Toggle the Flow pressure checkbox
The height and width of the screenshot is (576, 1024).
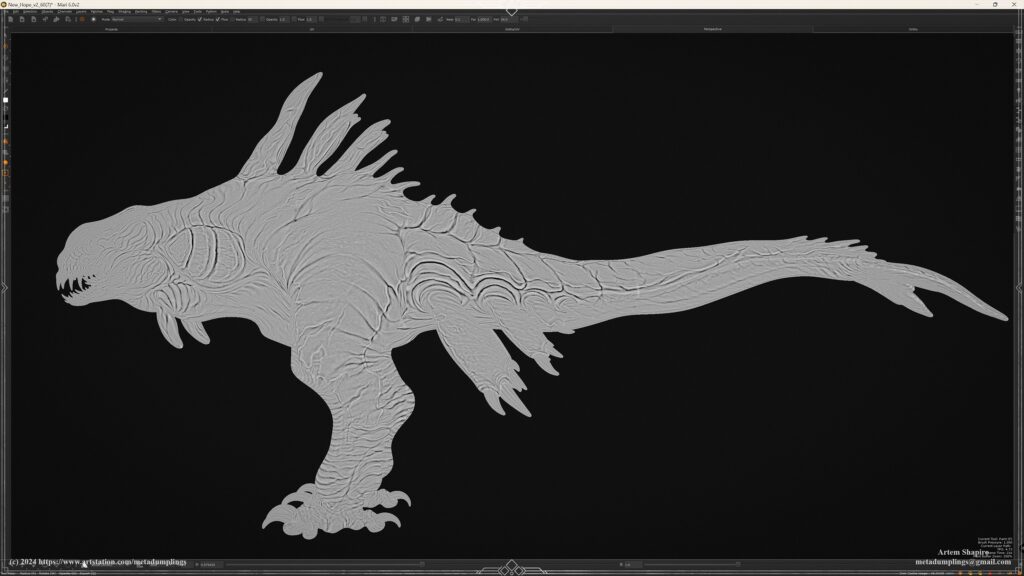pyautogui.click(x=217, y=19)
